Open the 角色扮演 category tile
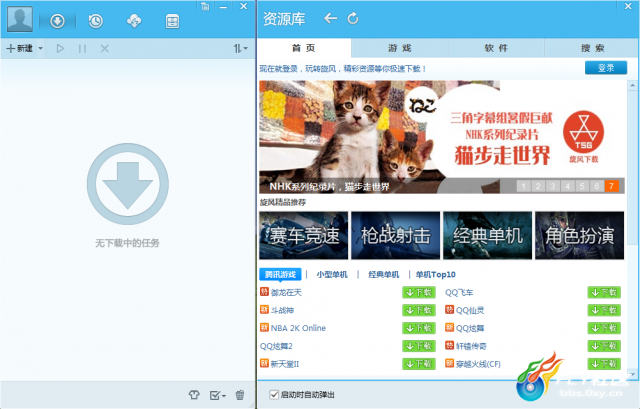This screenshot has height=409, width=640. click(x=580, y=236)
